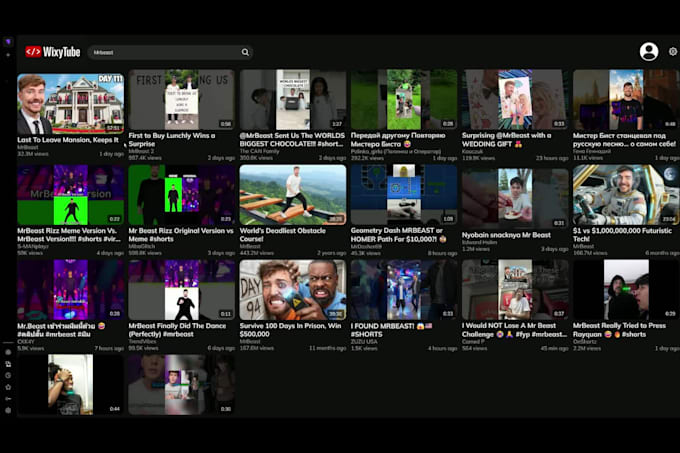Viewport: 680px width, 453px height.
Task: Click the WixyTube logo
Action: tap(52, 52)
